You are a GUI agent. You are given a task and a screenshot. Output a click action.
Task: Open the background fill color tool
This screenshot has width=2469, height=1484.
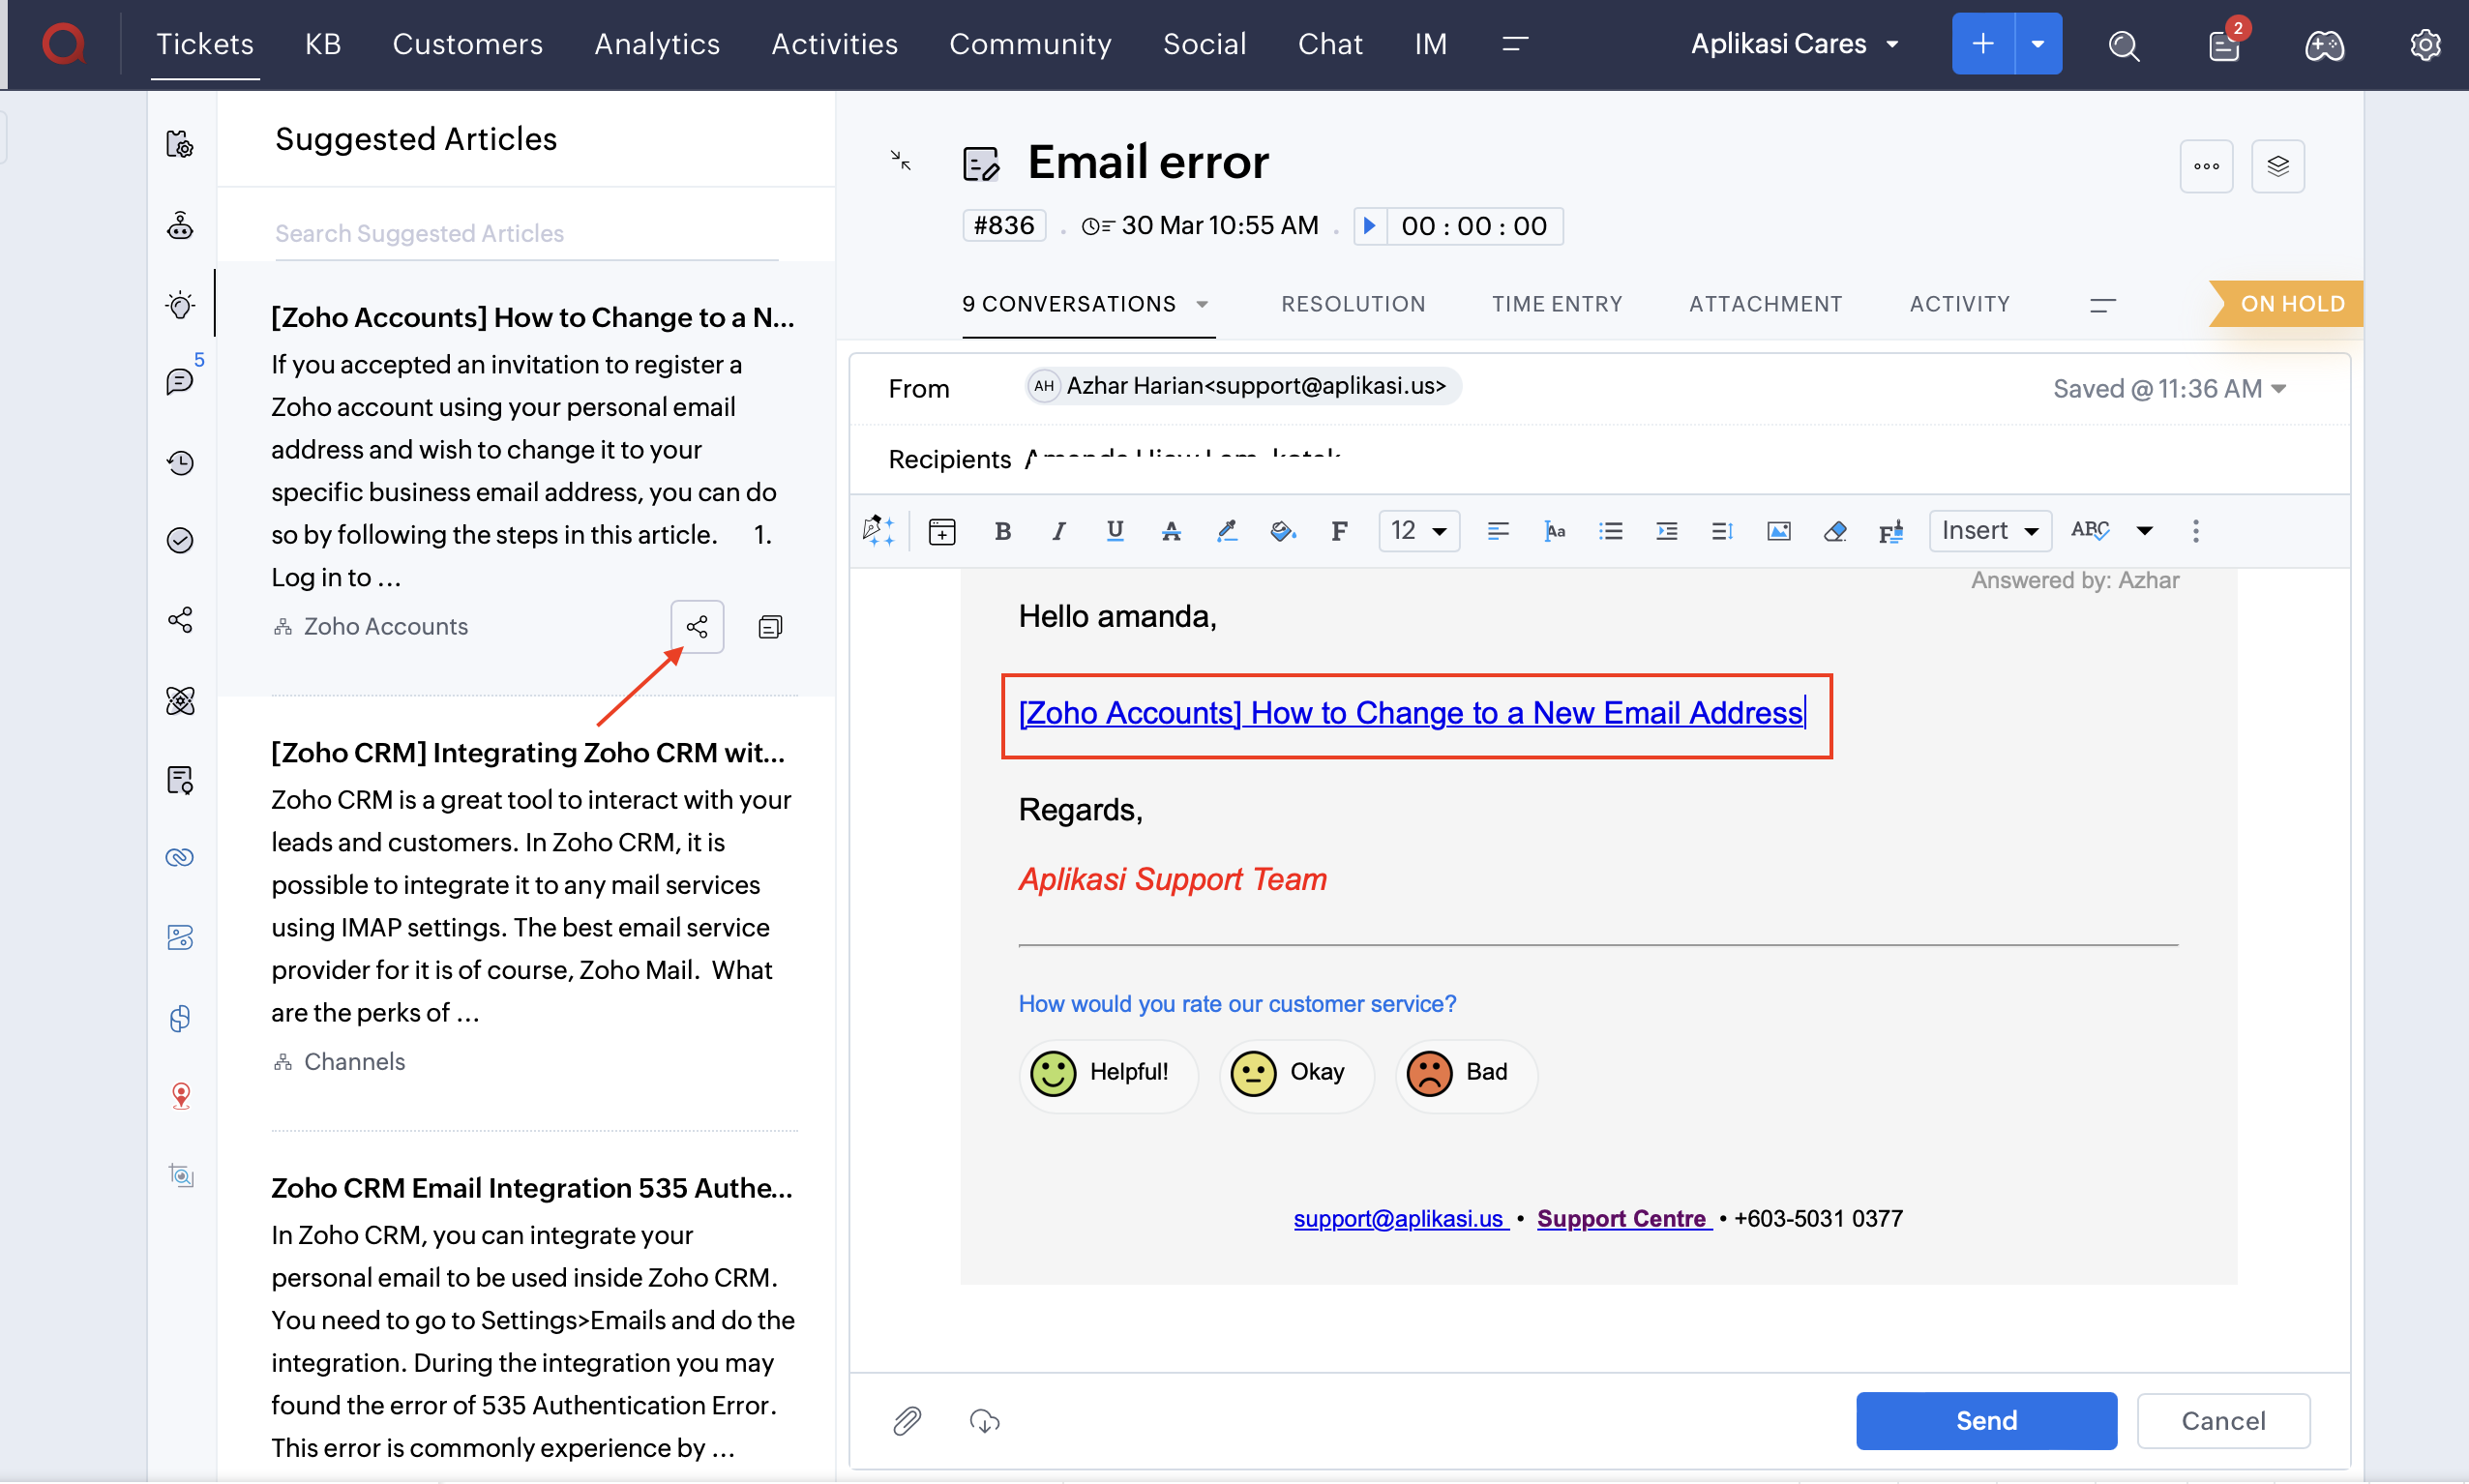[1283, 530]
